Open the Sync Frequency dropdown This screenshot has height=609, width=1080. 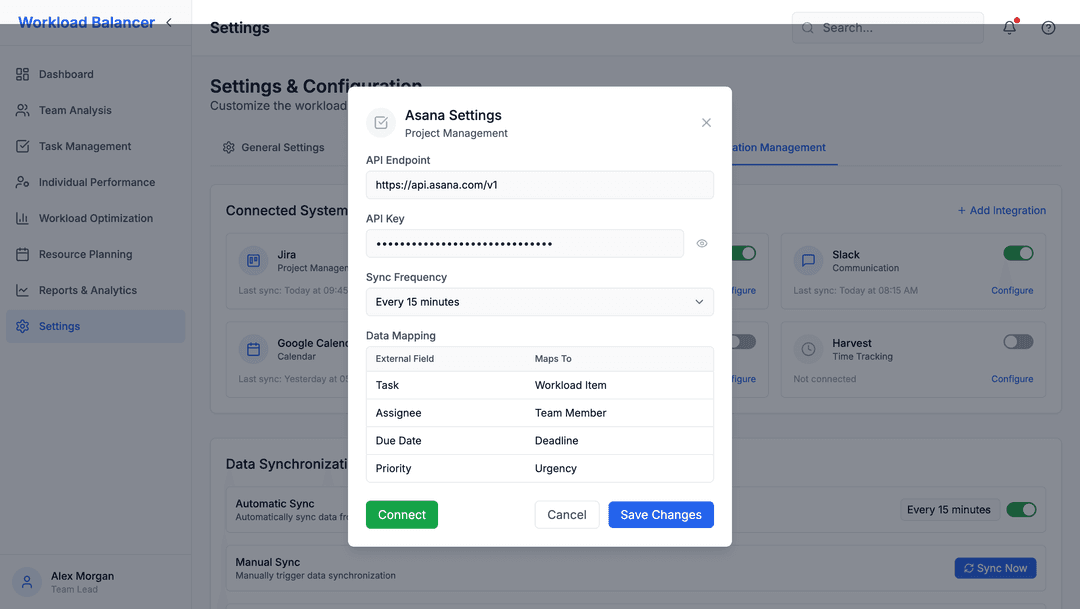click(x=539, y=301)
